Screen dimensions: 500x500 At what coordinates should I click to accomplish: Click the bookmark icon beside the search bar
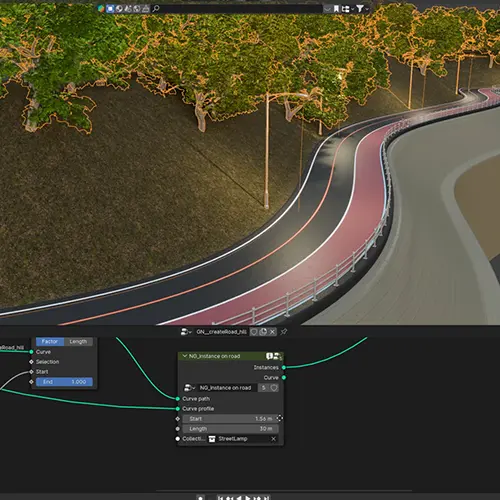pos(336,9)
